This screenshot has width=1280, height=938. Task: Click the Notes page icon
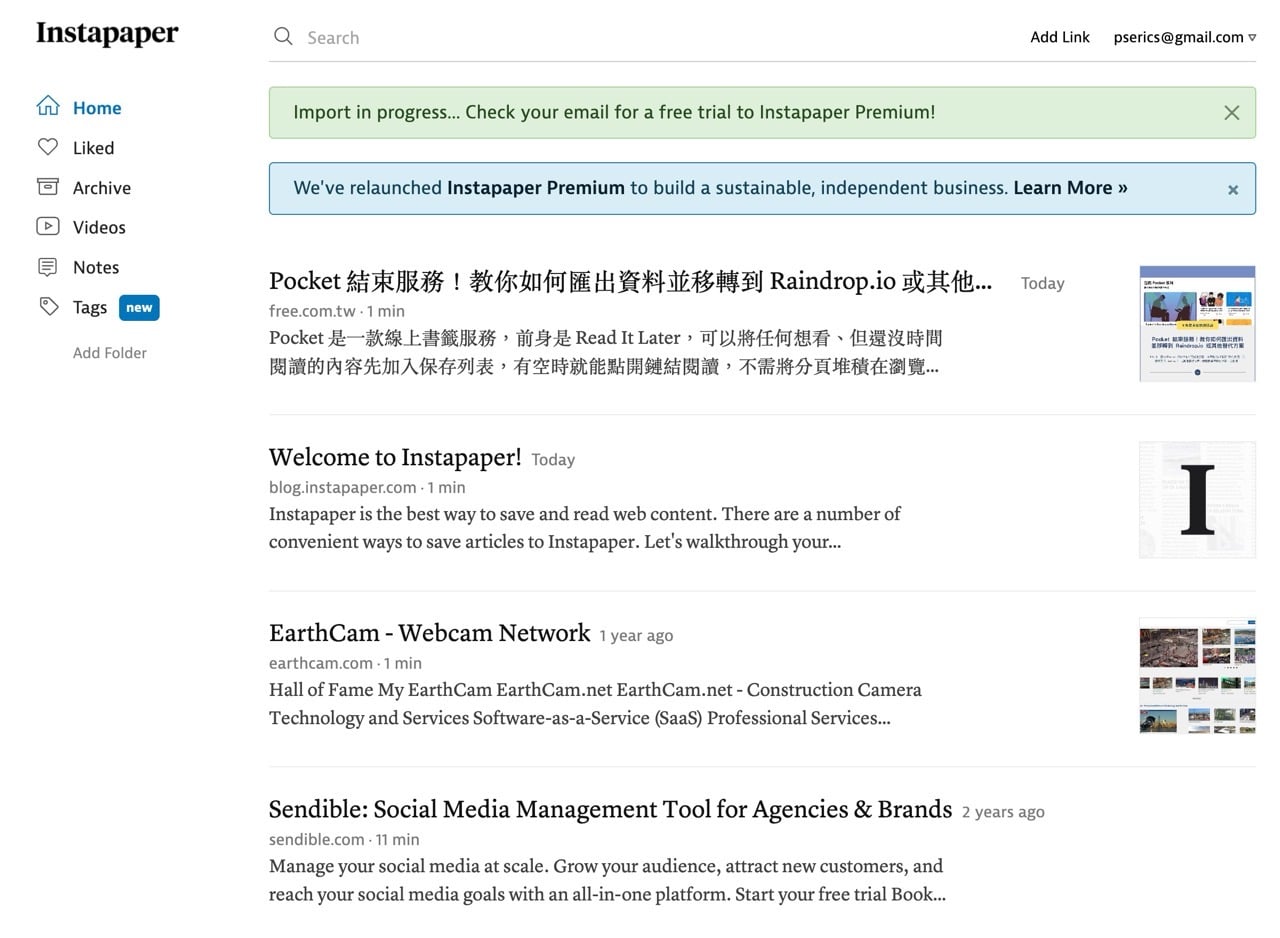48,267
